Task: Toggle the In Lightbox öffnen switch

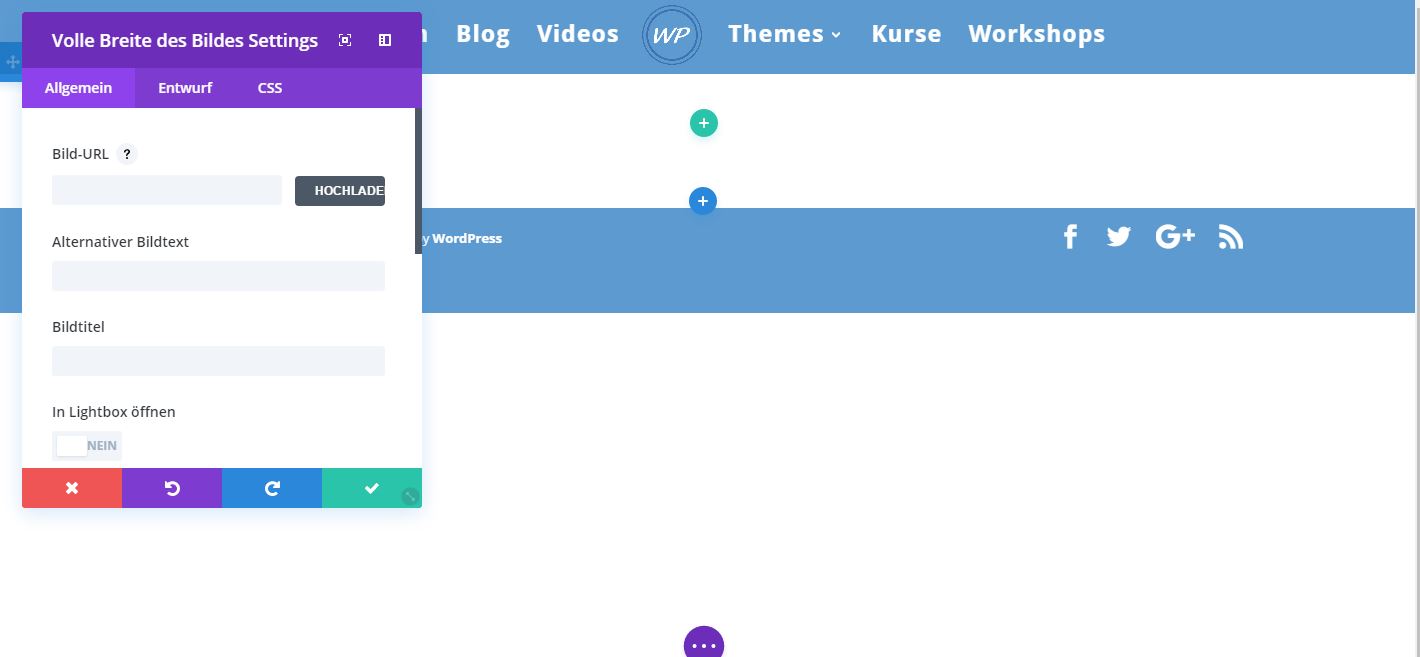Action: point(87,446)
